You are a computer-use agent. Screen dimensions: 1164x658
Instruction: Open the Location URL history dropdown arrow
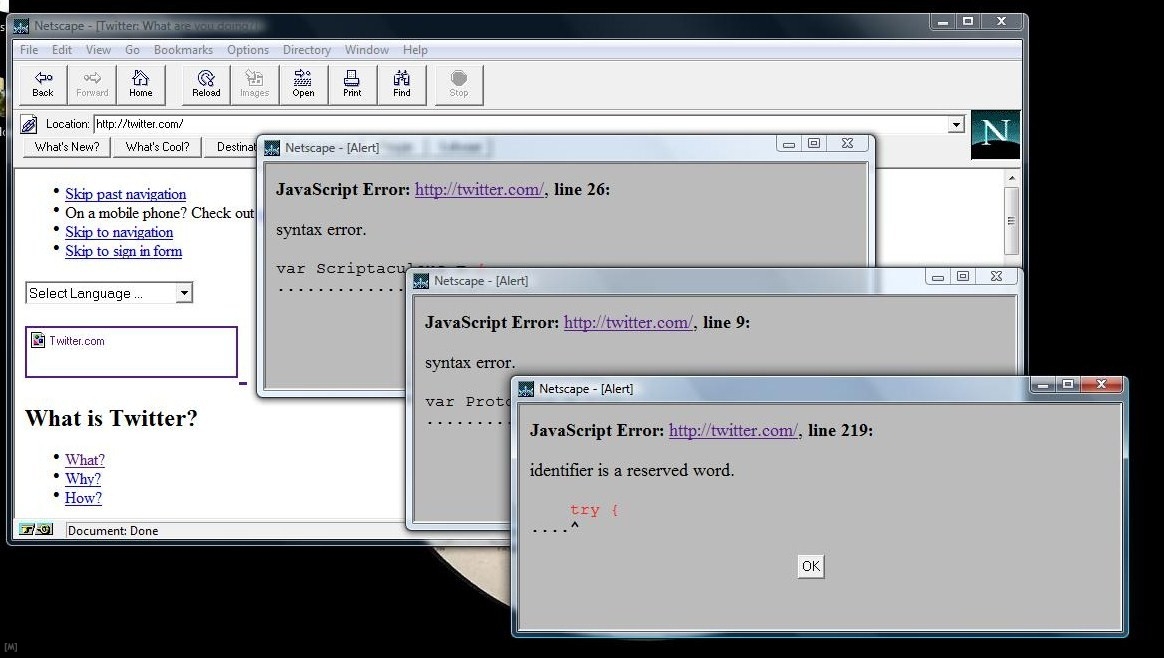[x=956, y=124]
